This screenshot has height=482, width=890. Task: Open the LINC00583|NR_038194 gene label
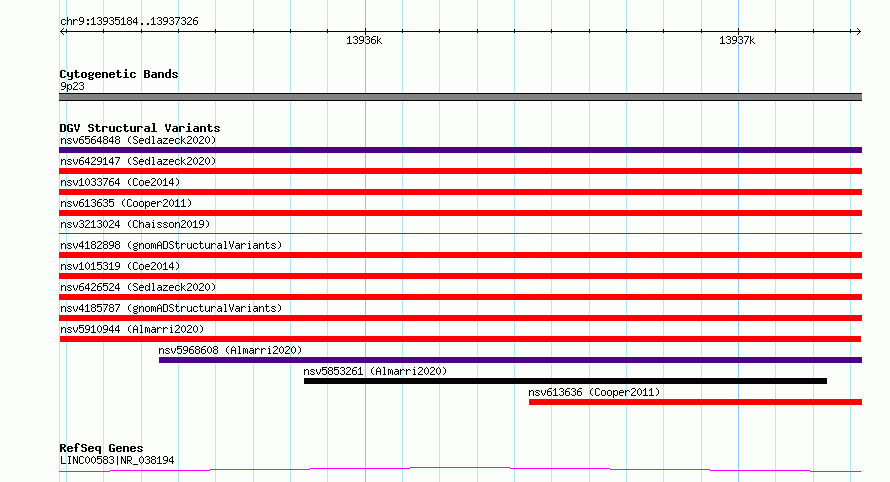[117, 460]
